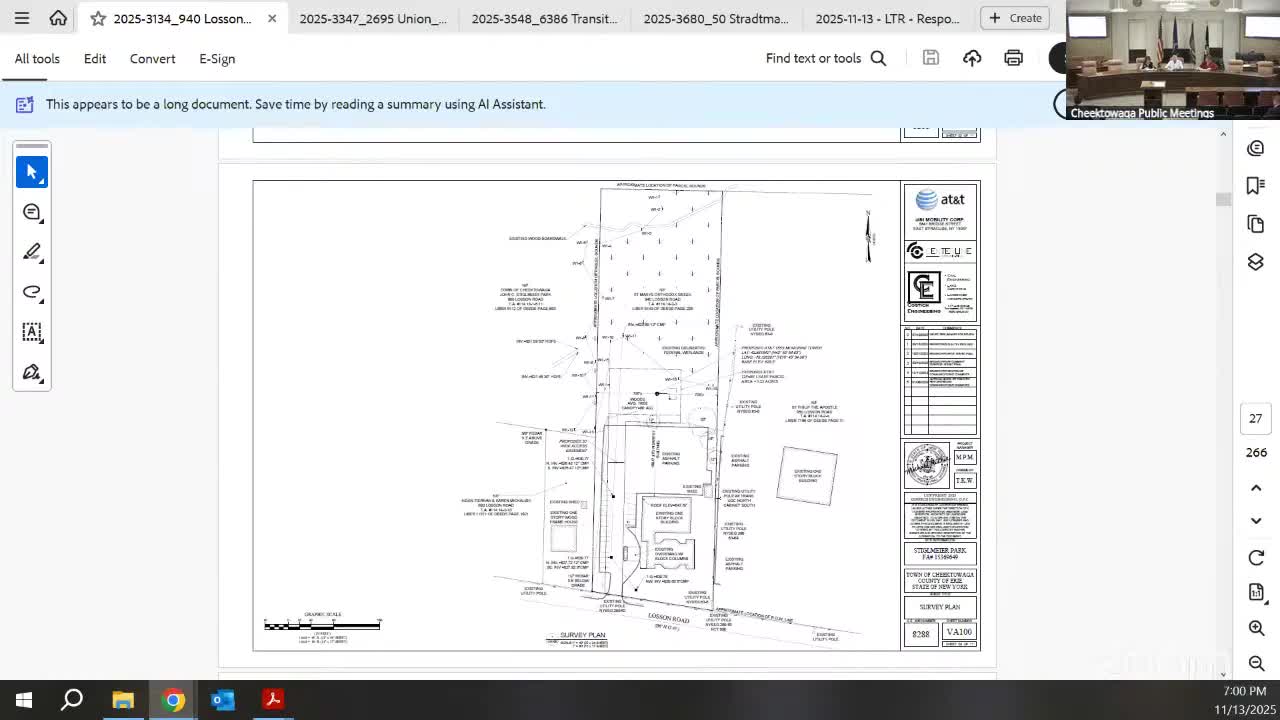Switch to the 2025-11-13 LTR Respo tab
Viewport: 1280px width, 720px height.
pyautogui.click(x=888, y=18)
